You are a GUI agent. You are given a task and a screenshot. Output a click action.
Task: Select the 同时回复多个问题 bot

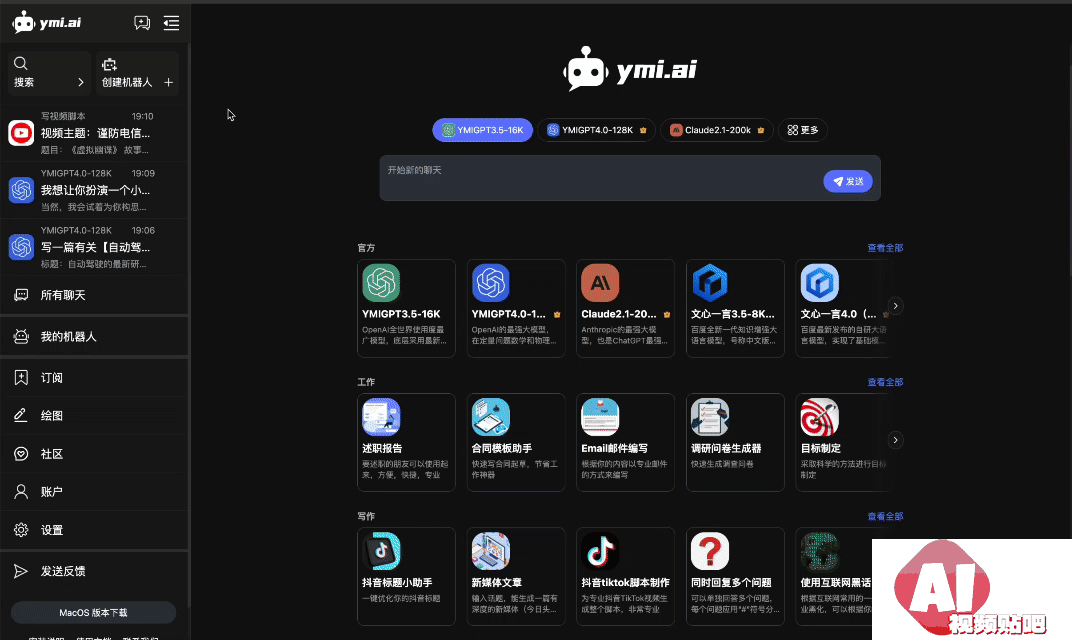click(x=735, y=576)
